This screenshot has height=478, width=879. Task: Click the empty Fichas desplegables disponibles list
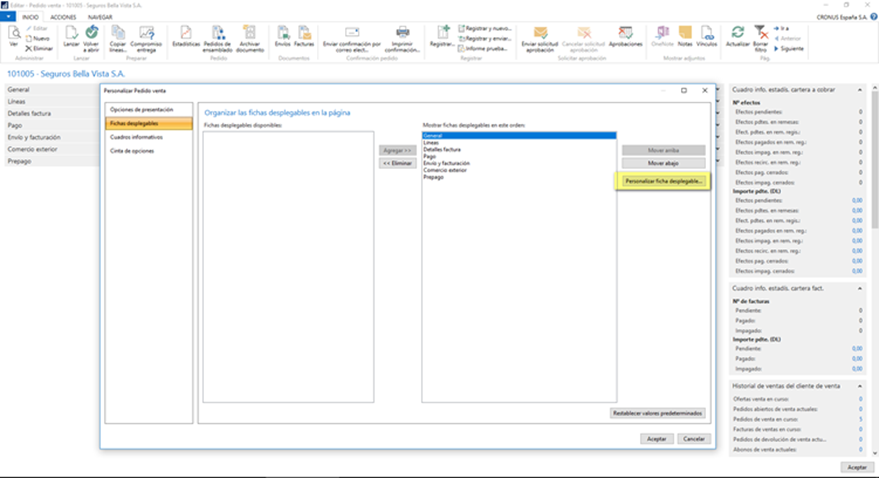coord(288,267)
